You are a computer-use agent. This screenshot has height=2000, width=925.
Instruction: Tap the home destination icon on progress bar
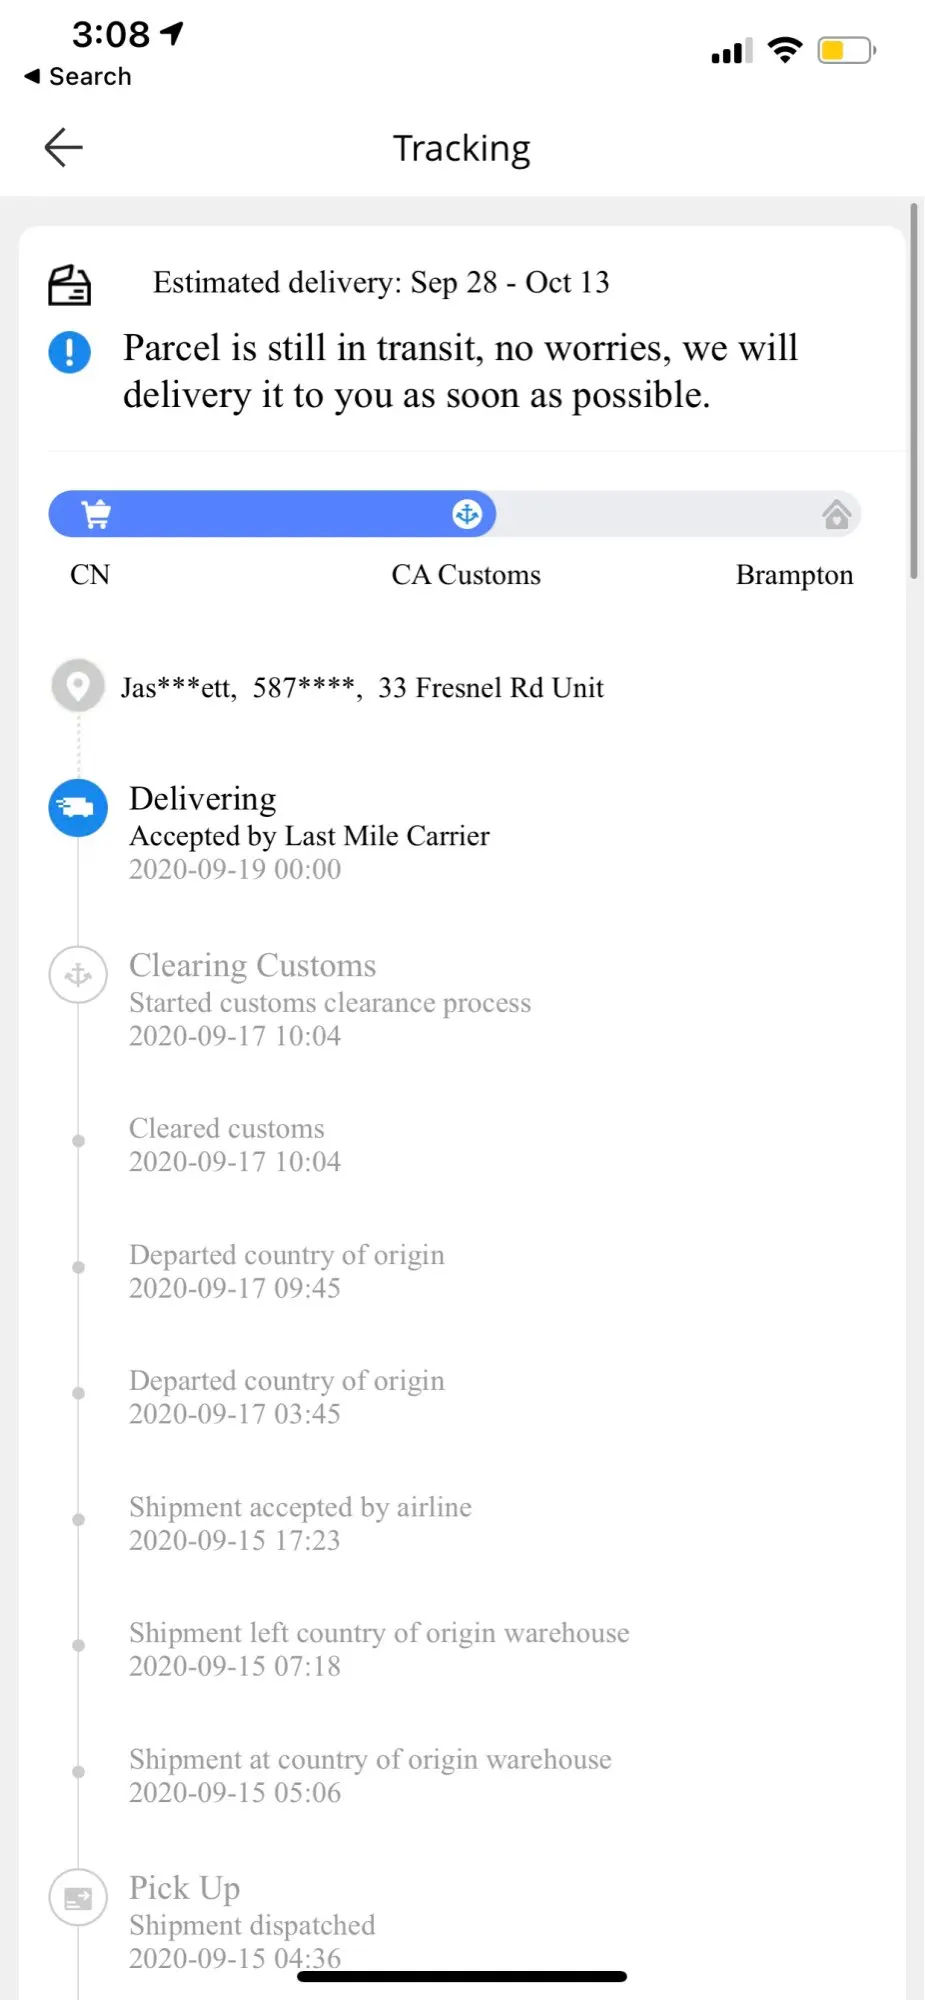pyautogui.click(x=836, y=514)
